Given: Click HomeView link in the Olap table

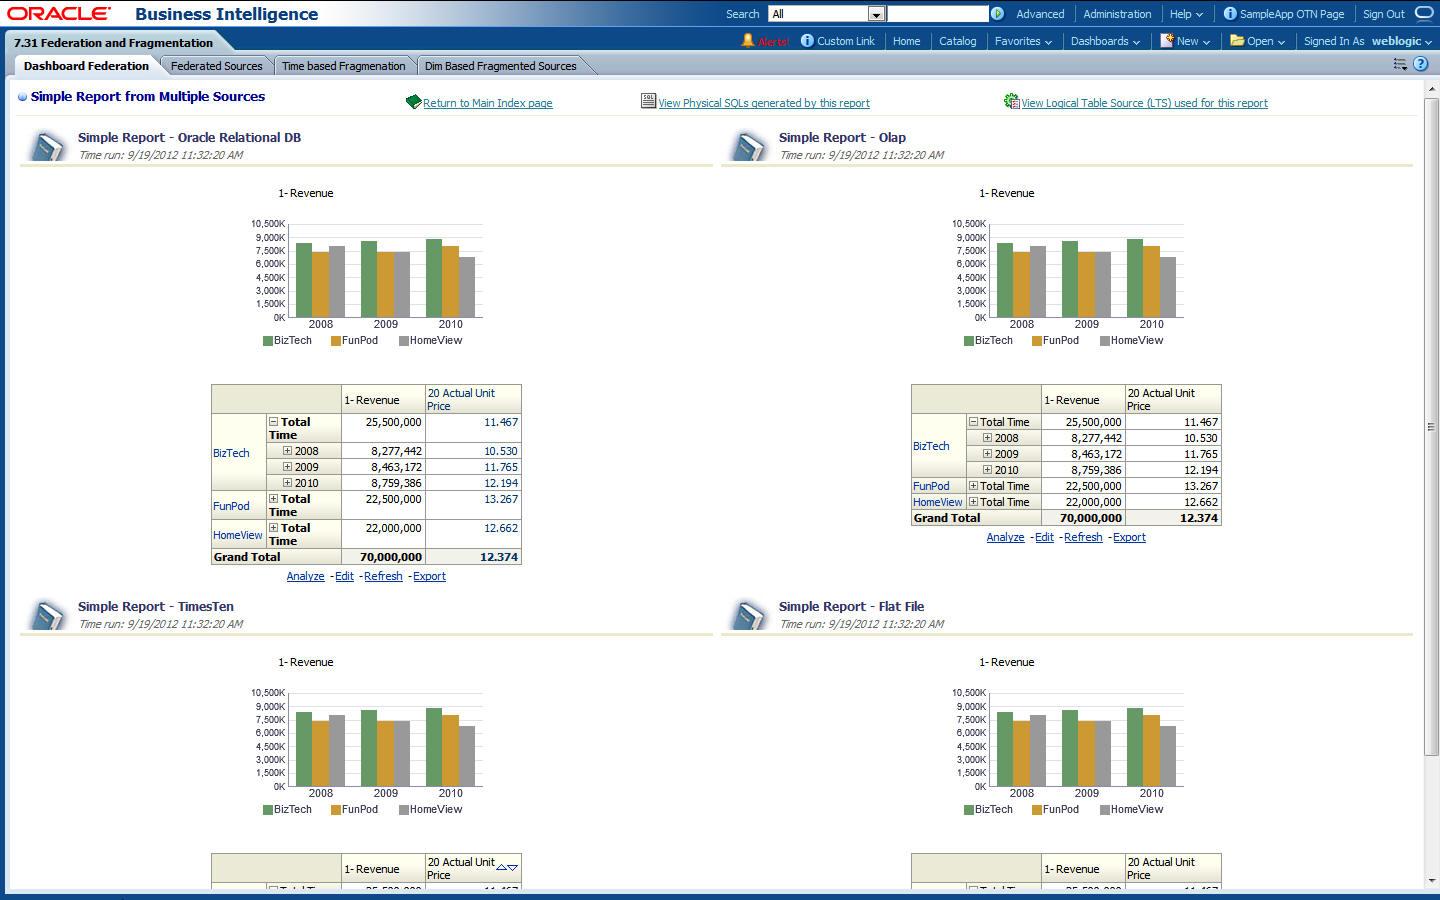Looking at the screenshot, I should 937,502.
